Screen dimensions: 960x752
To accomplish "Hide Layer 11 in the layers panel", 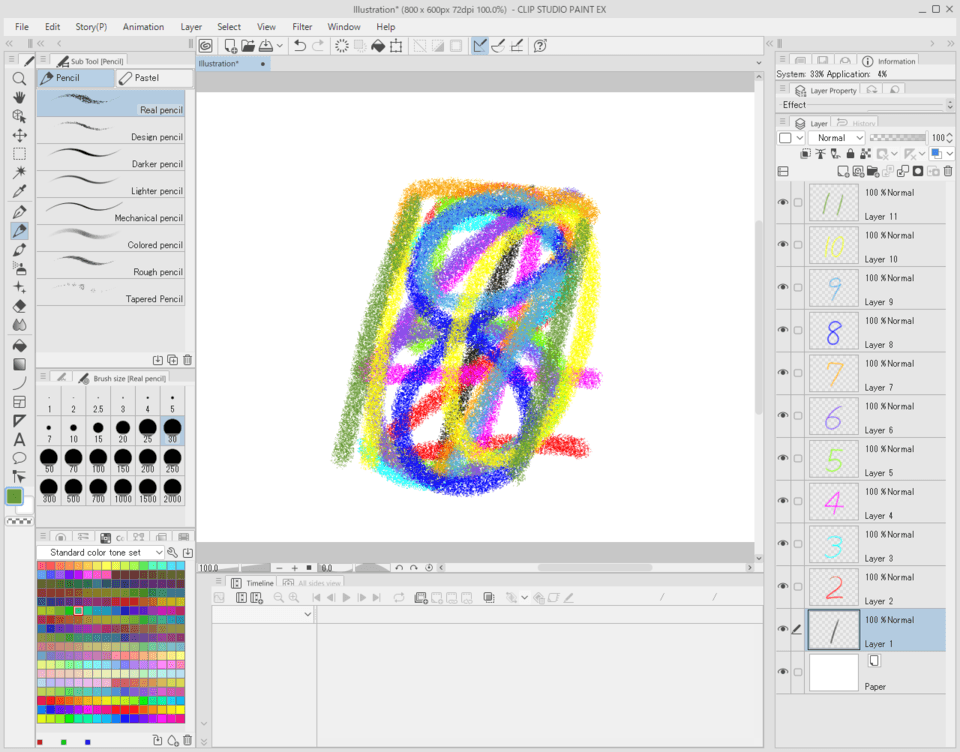I will point(783,202).
